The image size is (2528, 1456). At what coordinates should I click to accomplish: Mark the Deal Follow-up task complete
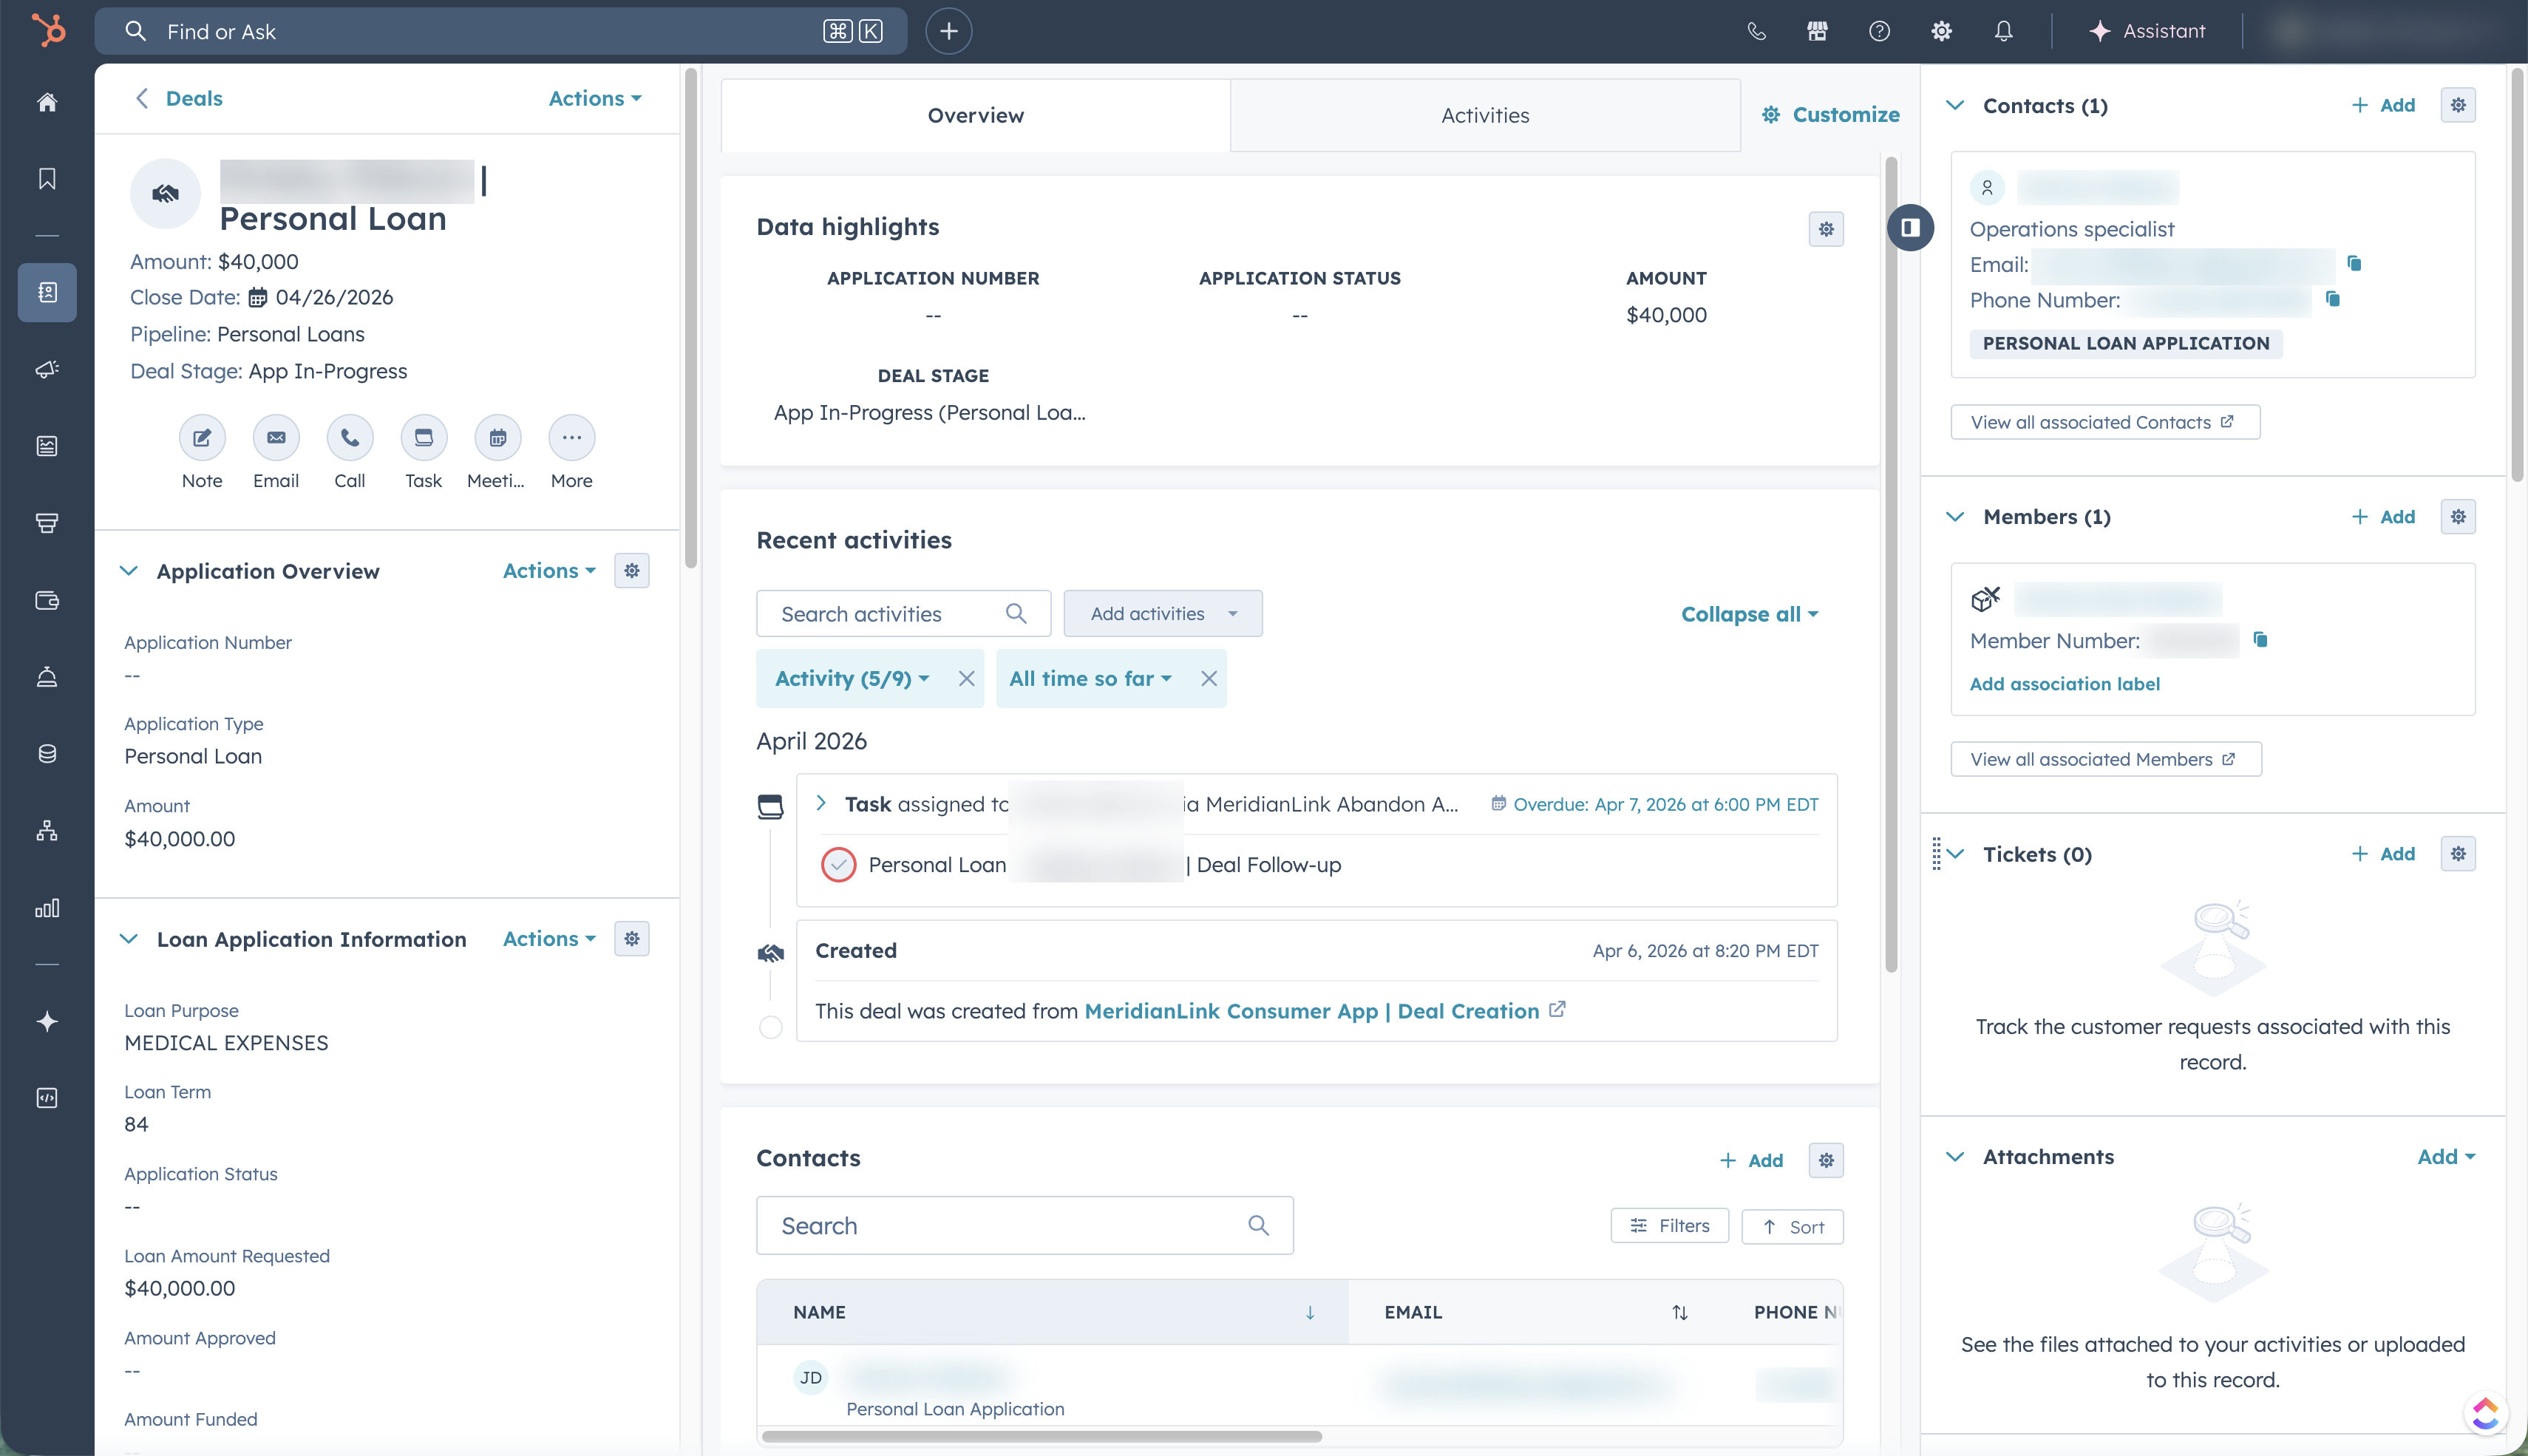[x=838, y=864]
